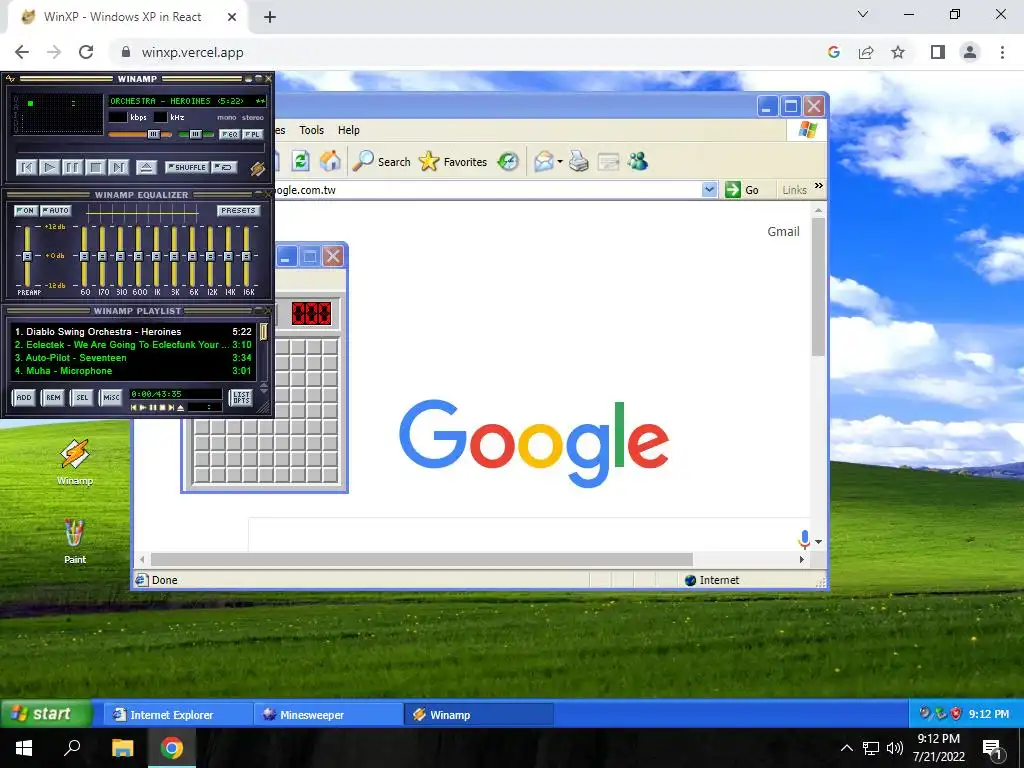Reload the page in Chrome
The height and width of the screenshot is (768, 1024).
[x=86, y=52]
